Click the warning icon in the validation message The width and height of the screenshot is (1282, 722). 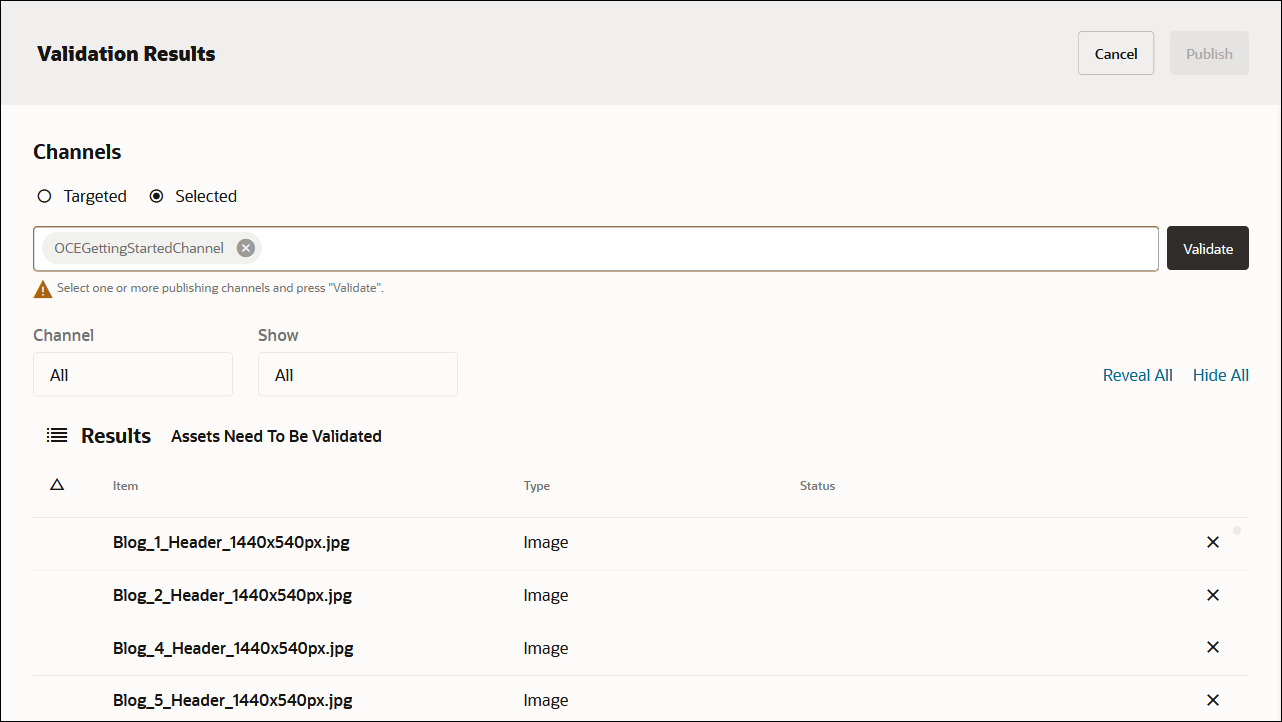(x=41, y=288)
